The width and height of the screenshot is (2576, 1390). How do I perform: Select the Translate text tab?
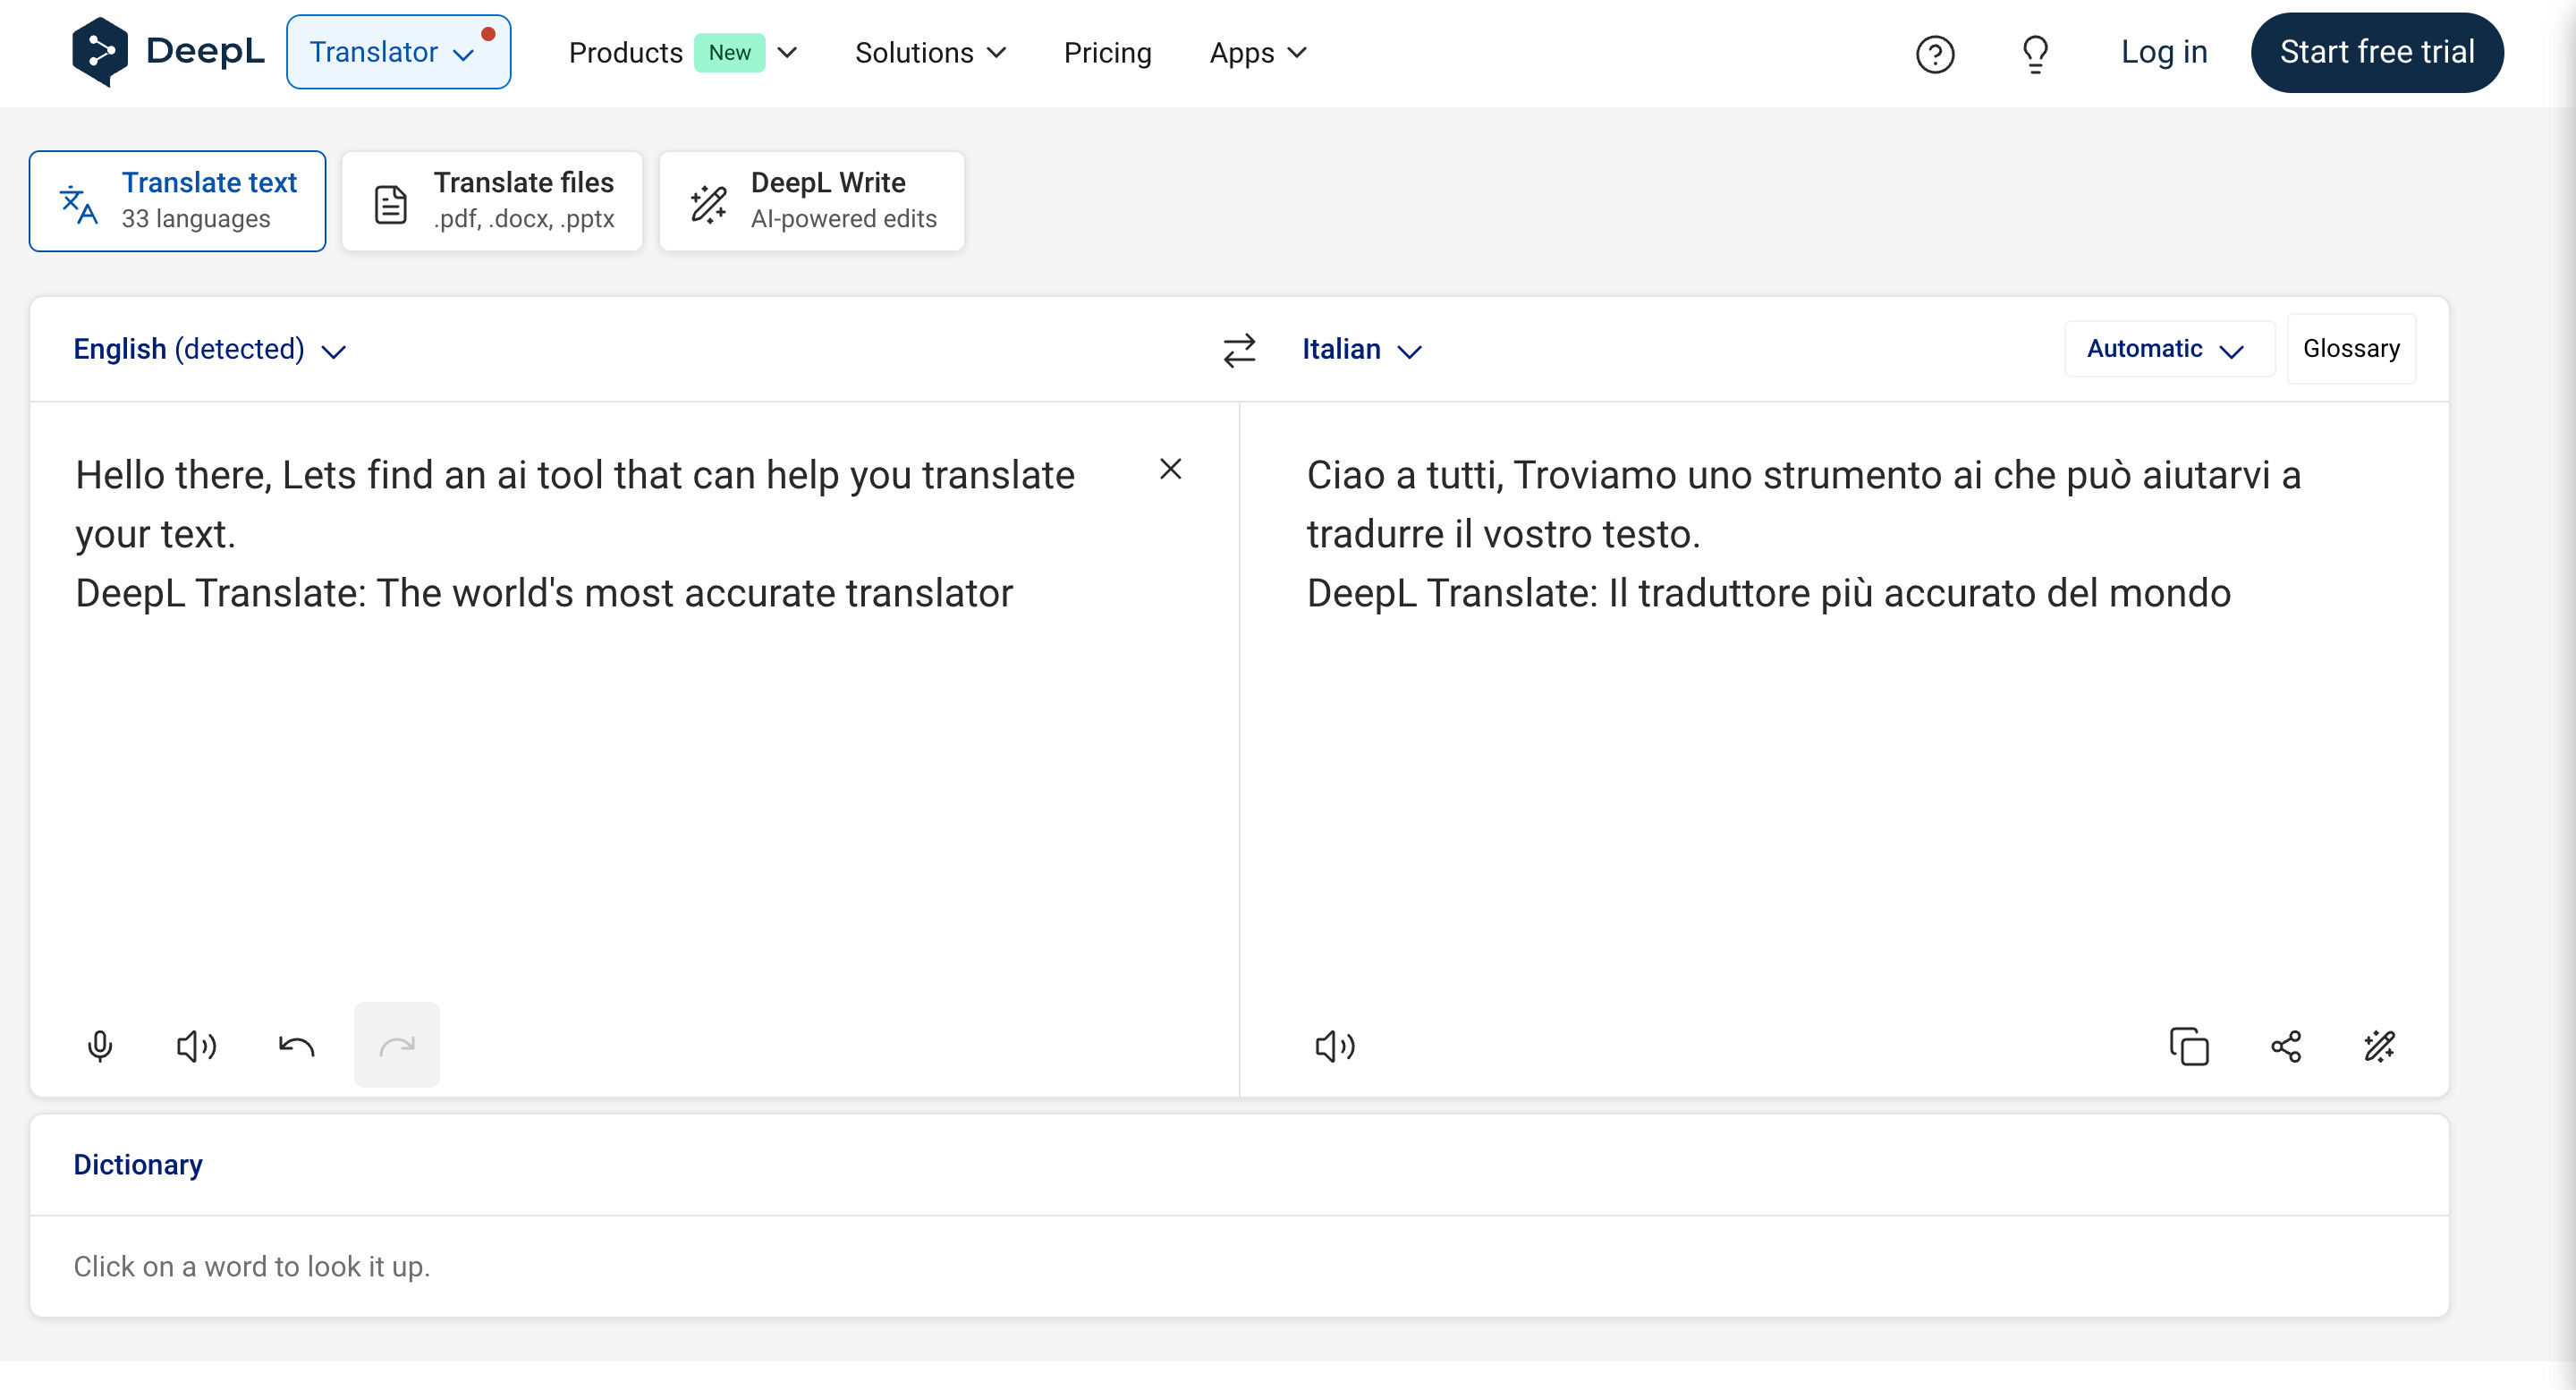[177, 201]
